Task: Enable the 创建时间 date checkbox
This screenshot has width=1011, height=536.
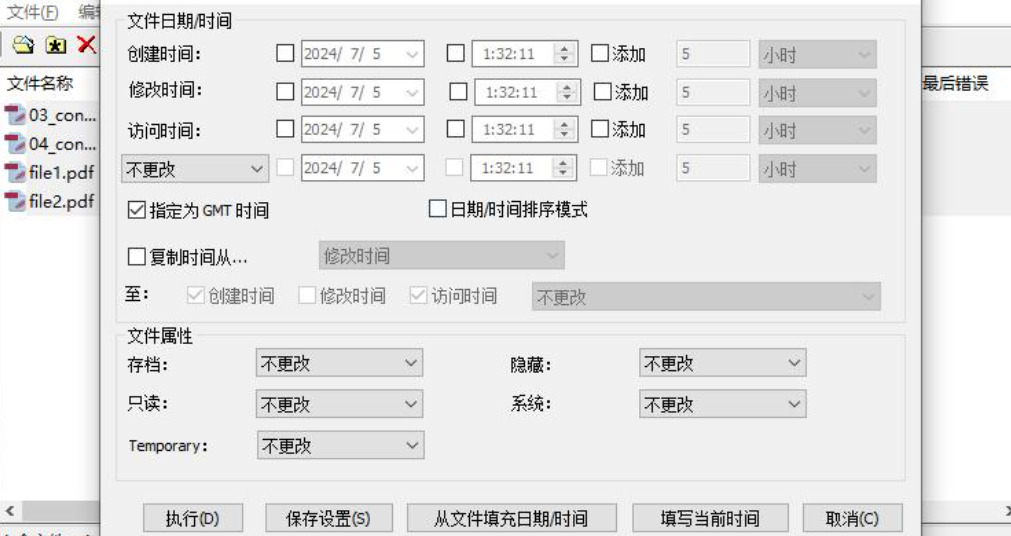Action: pos(285,54)
